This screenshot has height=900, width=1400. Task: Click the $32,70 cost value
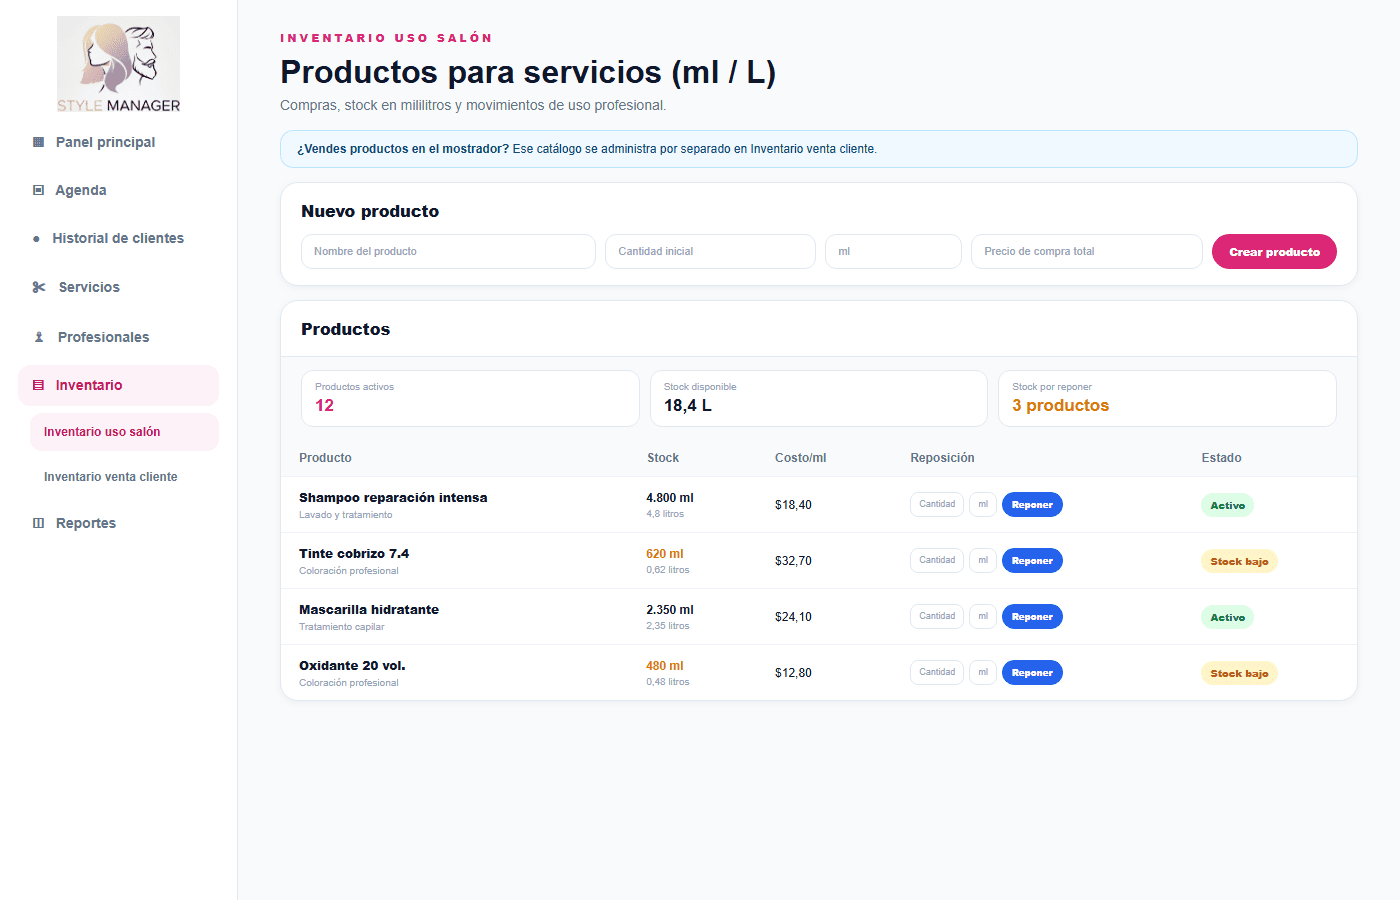793,561
